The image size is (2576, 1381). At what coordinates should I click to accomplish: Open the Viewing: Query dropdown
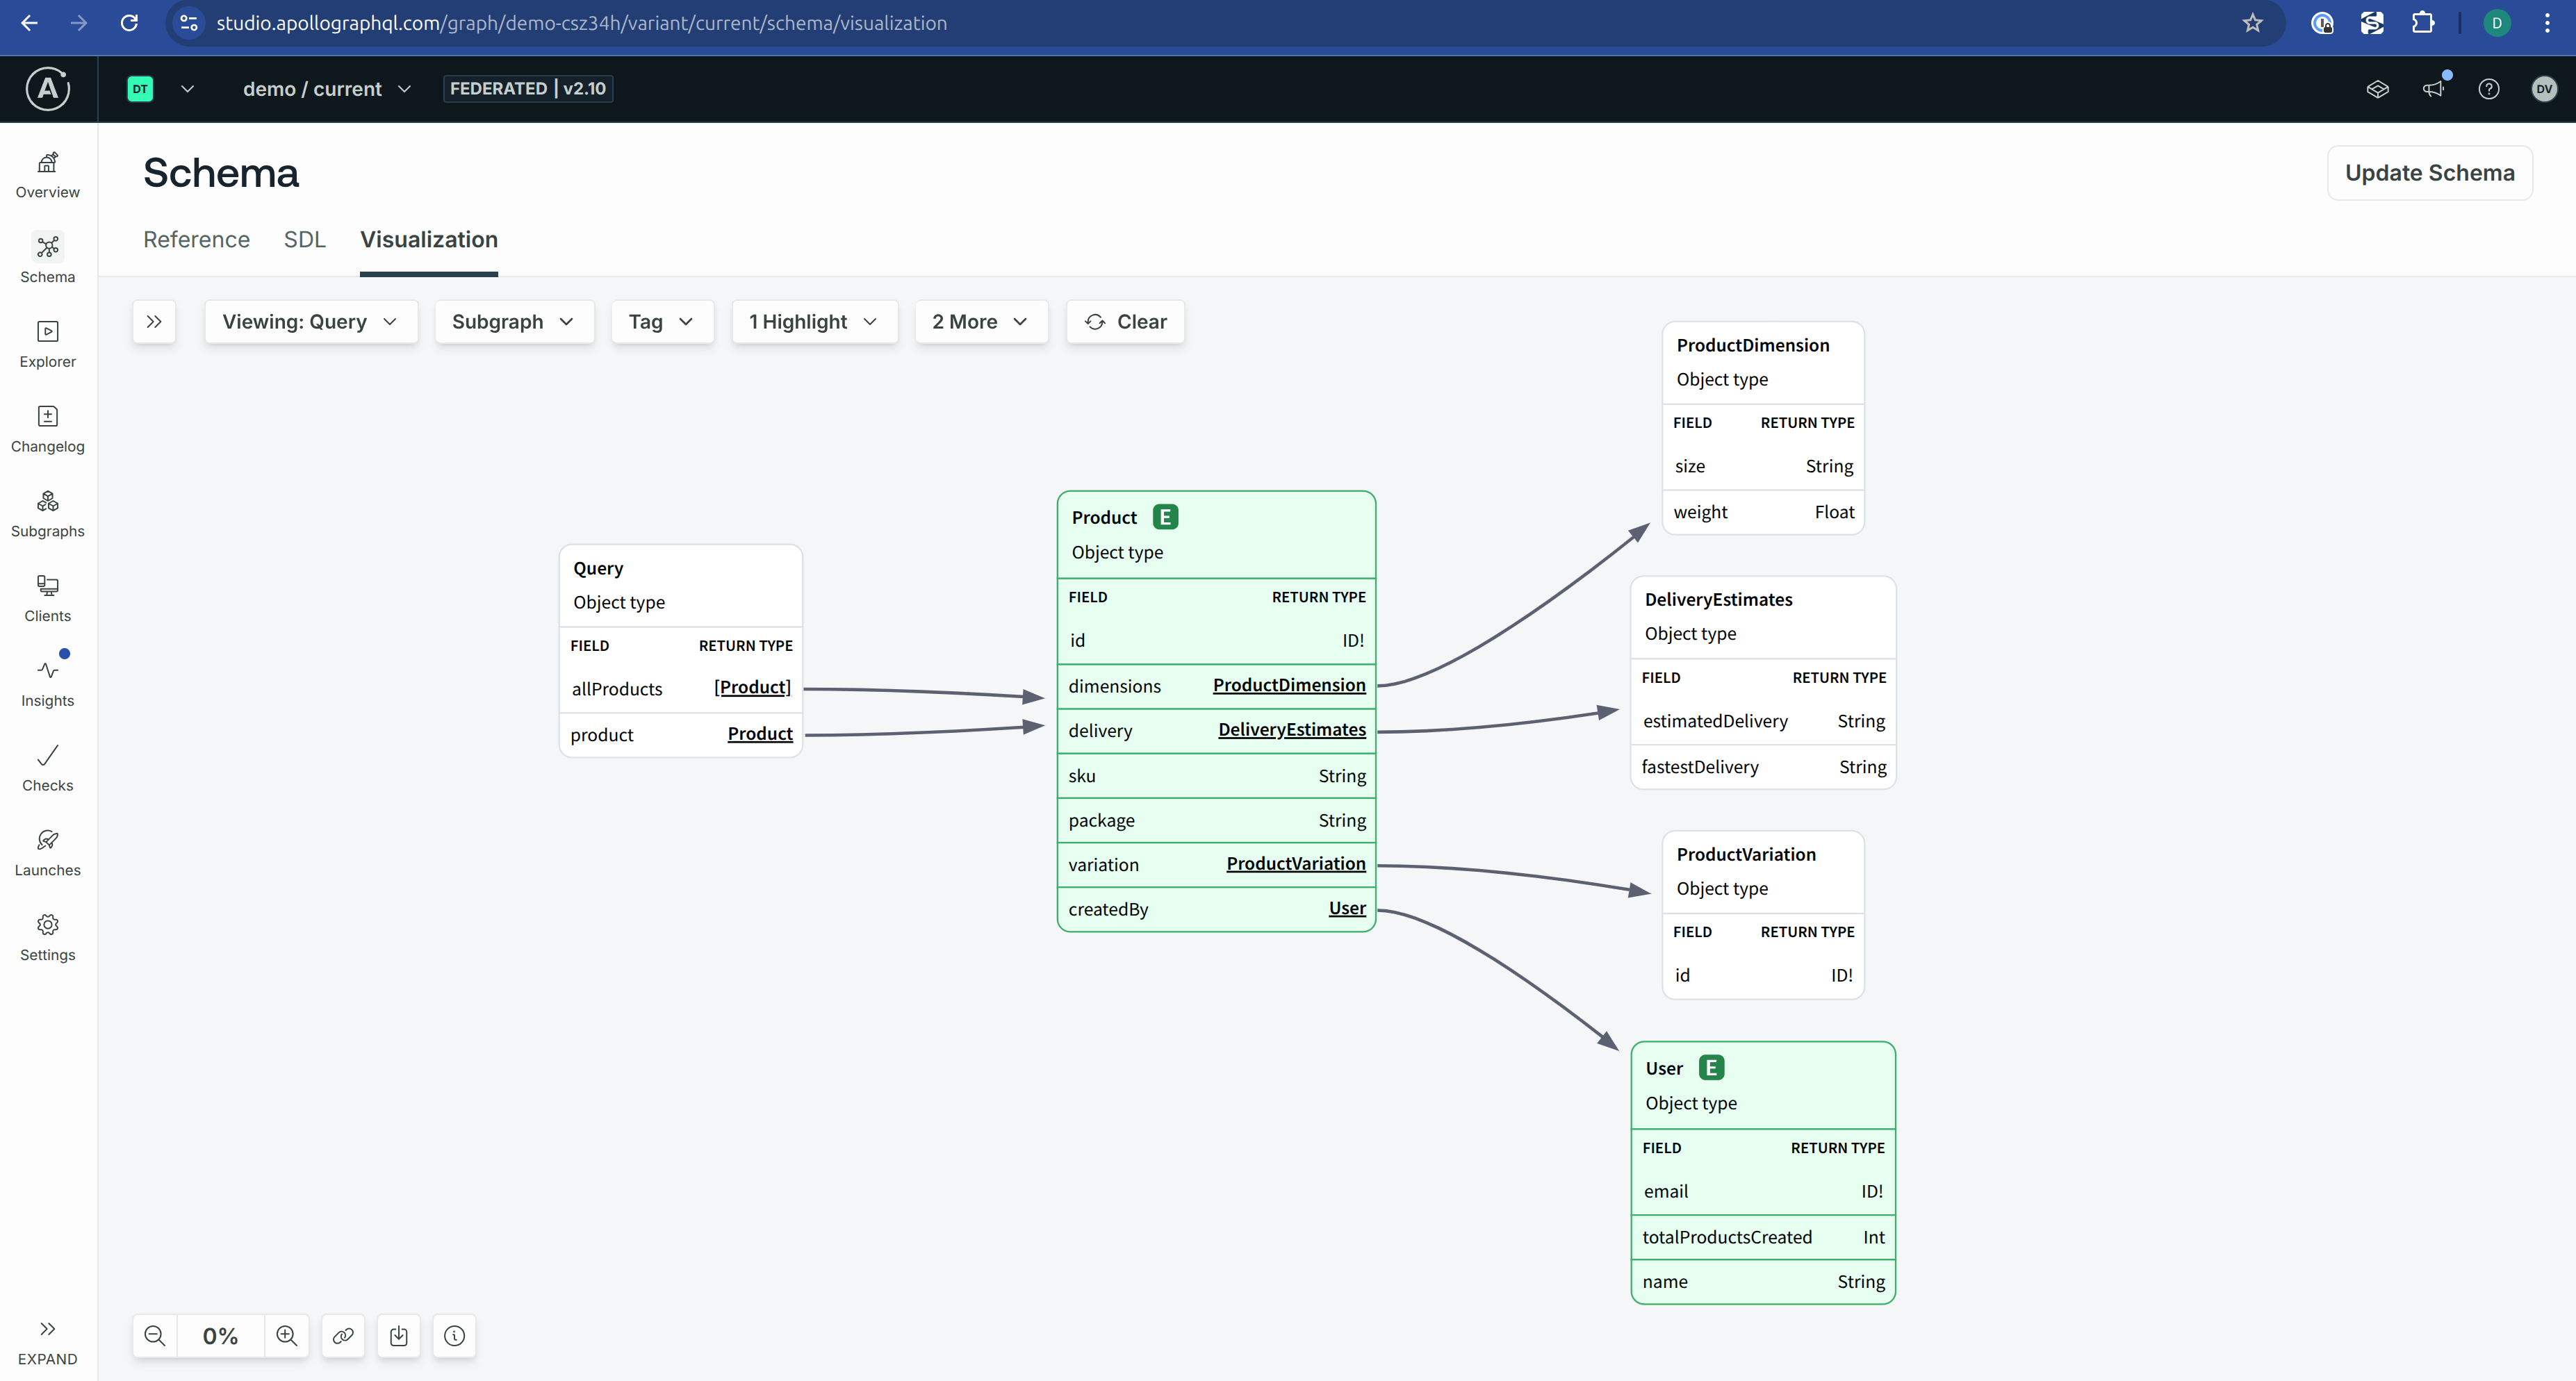click(x=310, y=322)
